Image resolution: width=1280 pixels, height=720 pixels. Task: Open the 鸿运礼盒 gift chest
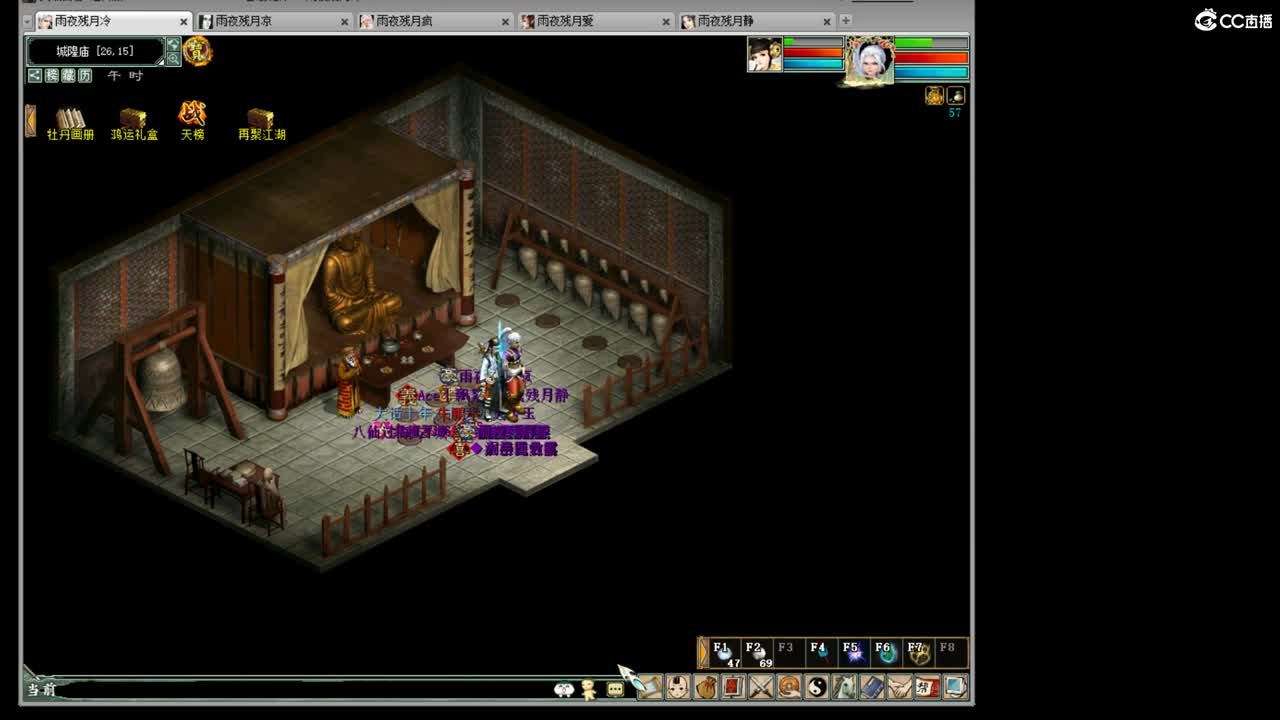pos(134,124)
